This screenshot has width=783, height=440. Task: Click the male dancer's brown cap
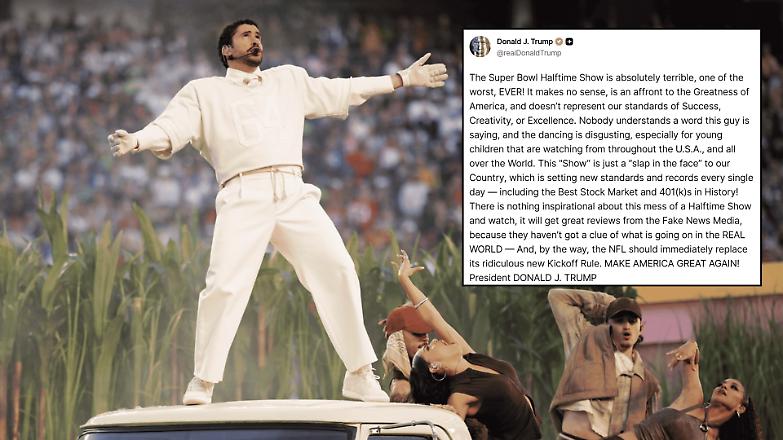tap(624, 308)
